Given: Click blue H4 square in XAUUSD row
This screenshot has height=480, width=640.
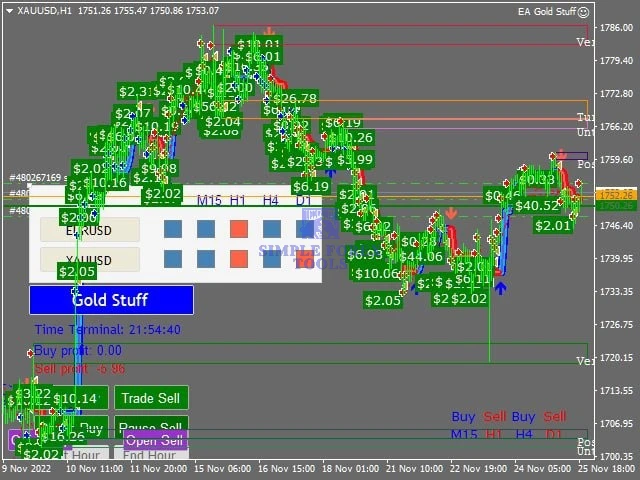Looking at the screenshot, I should tap(271, 260).
